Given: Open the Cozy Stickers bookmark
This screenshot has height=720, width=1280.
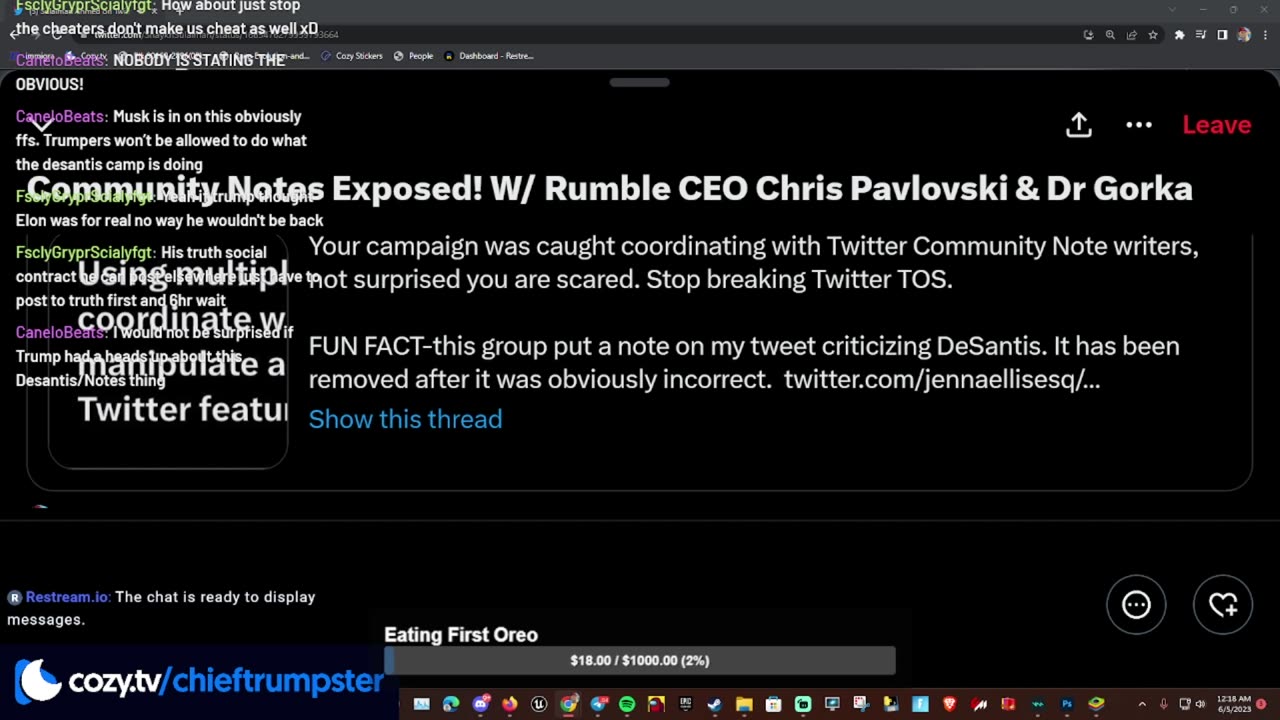Looking at the screenshot, I should coord(352,56).
